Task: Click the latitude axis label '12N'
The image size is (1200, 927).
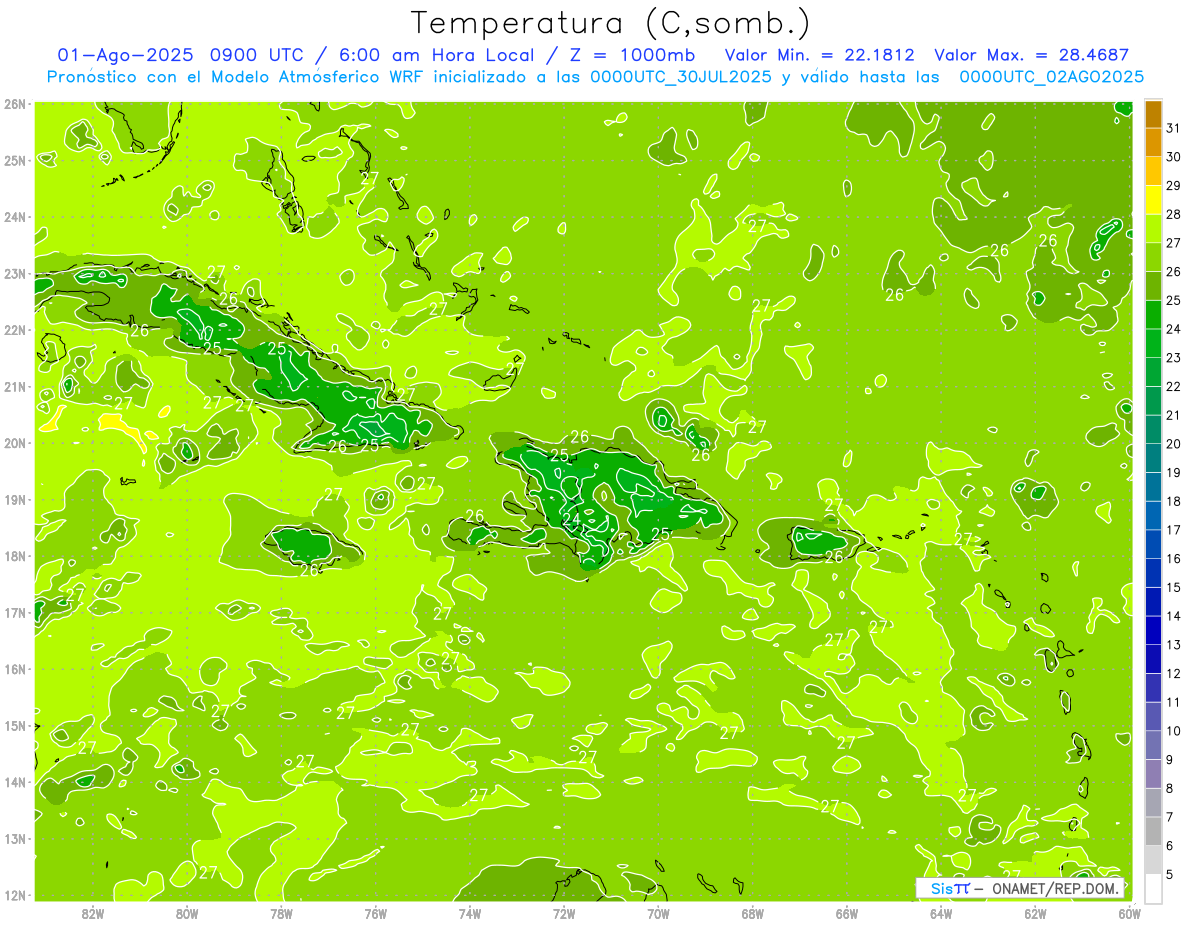Action: pos(15,895)
